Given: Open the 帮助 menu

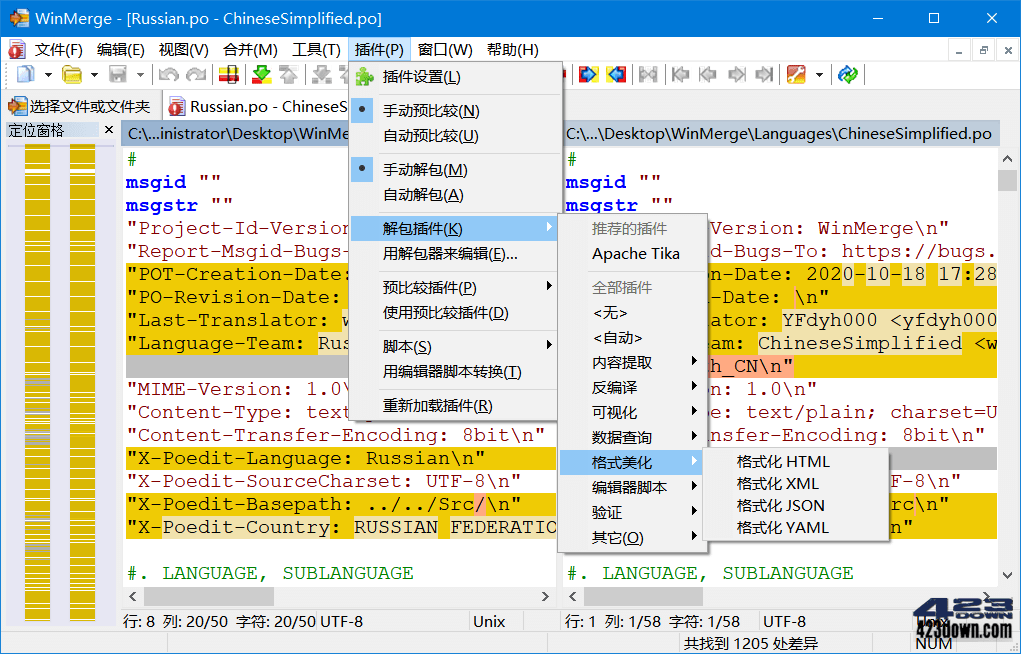Looking at the screenshot, I should [511, 48].
